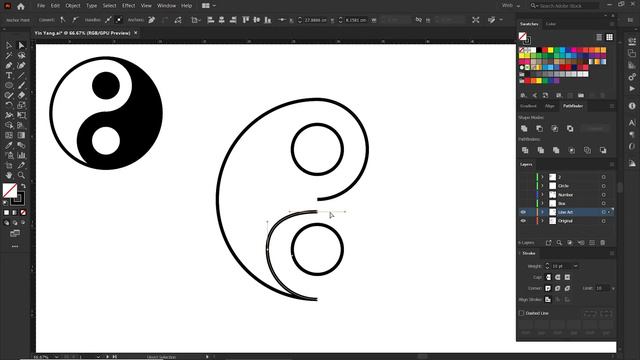Screen dimensions: 640x360
Task: Click the Search Adobe Stock field
Action: [x=564, y=6]
